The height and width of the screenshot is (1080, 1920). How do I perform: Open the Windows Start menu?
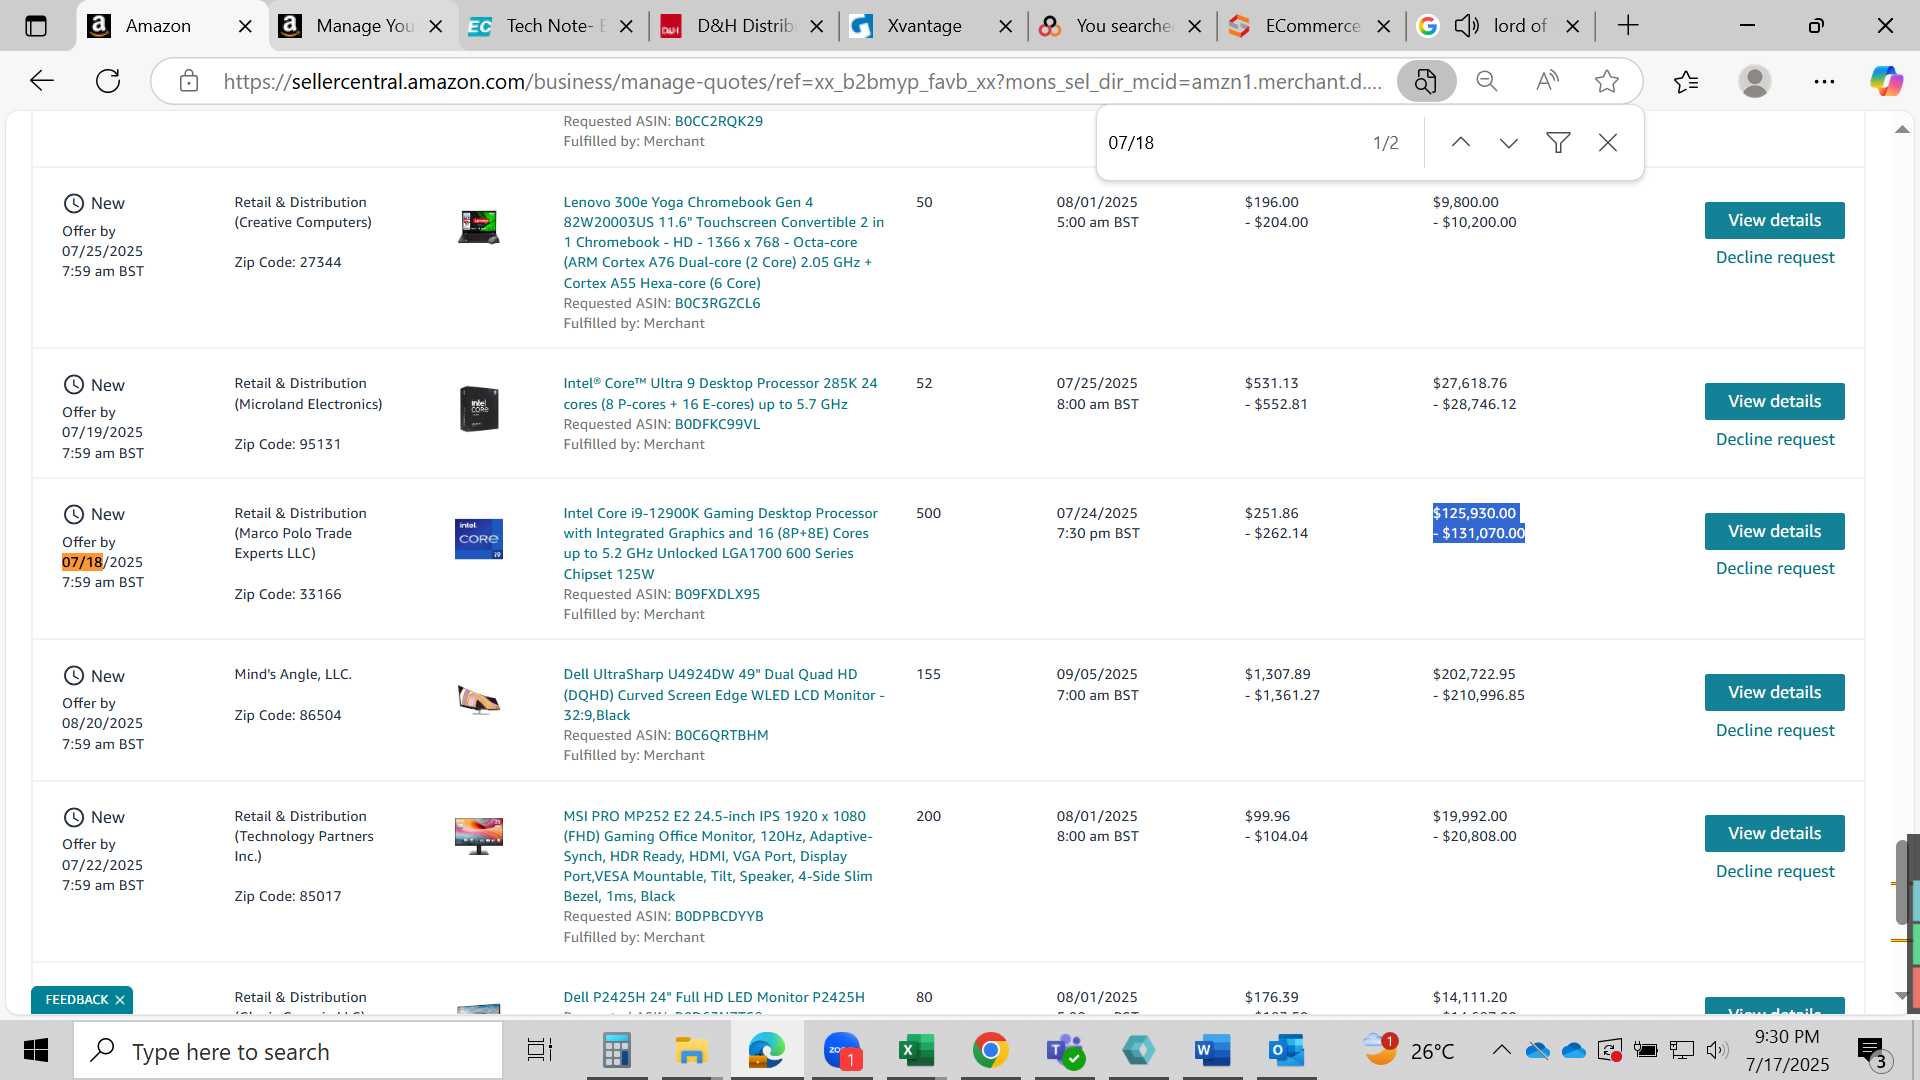tap(36, 1051)
